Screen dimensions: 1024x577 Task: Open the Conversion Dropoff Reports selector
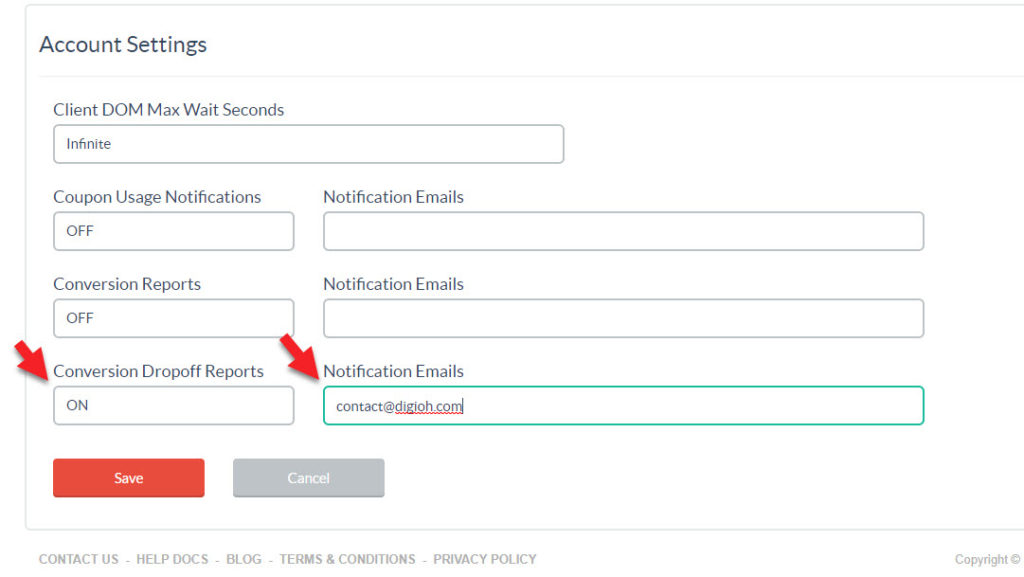coord(173,405)
